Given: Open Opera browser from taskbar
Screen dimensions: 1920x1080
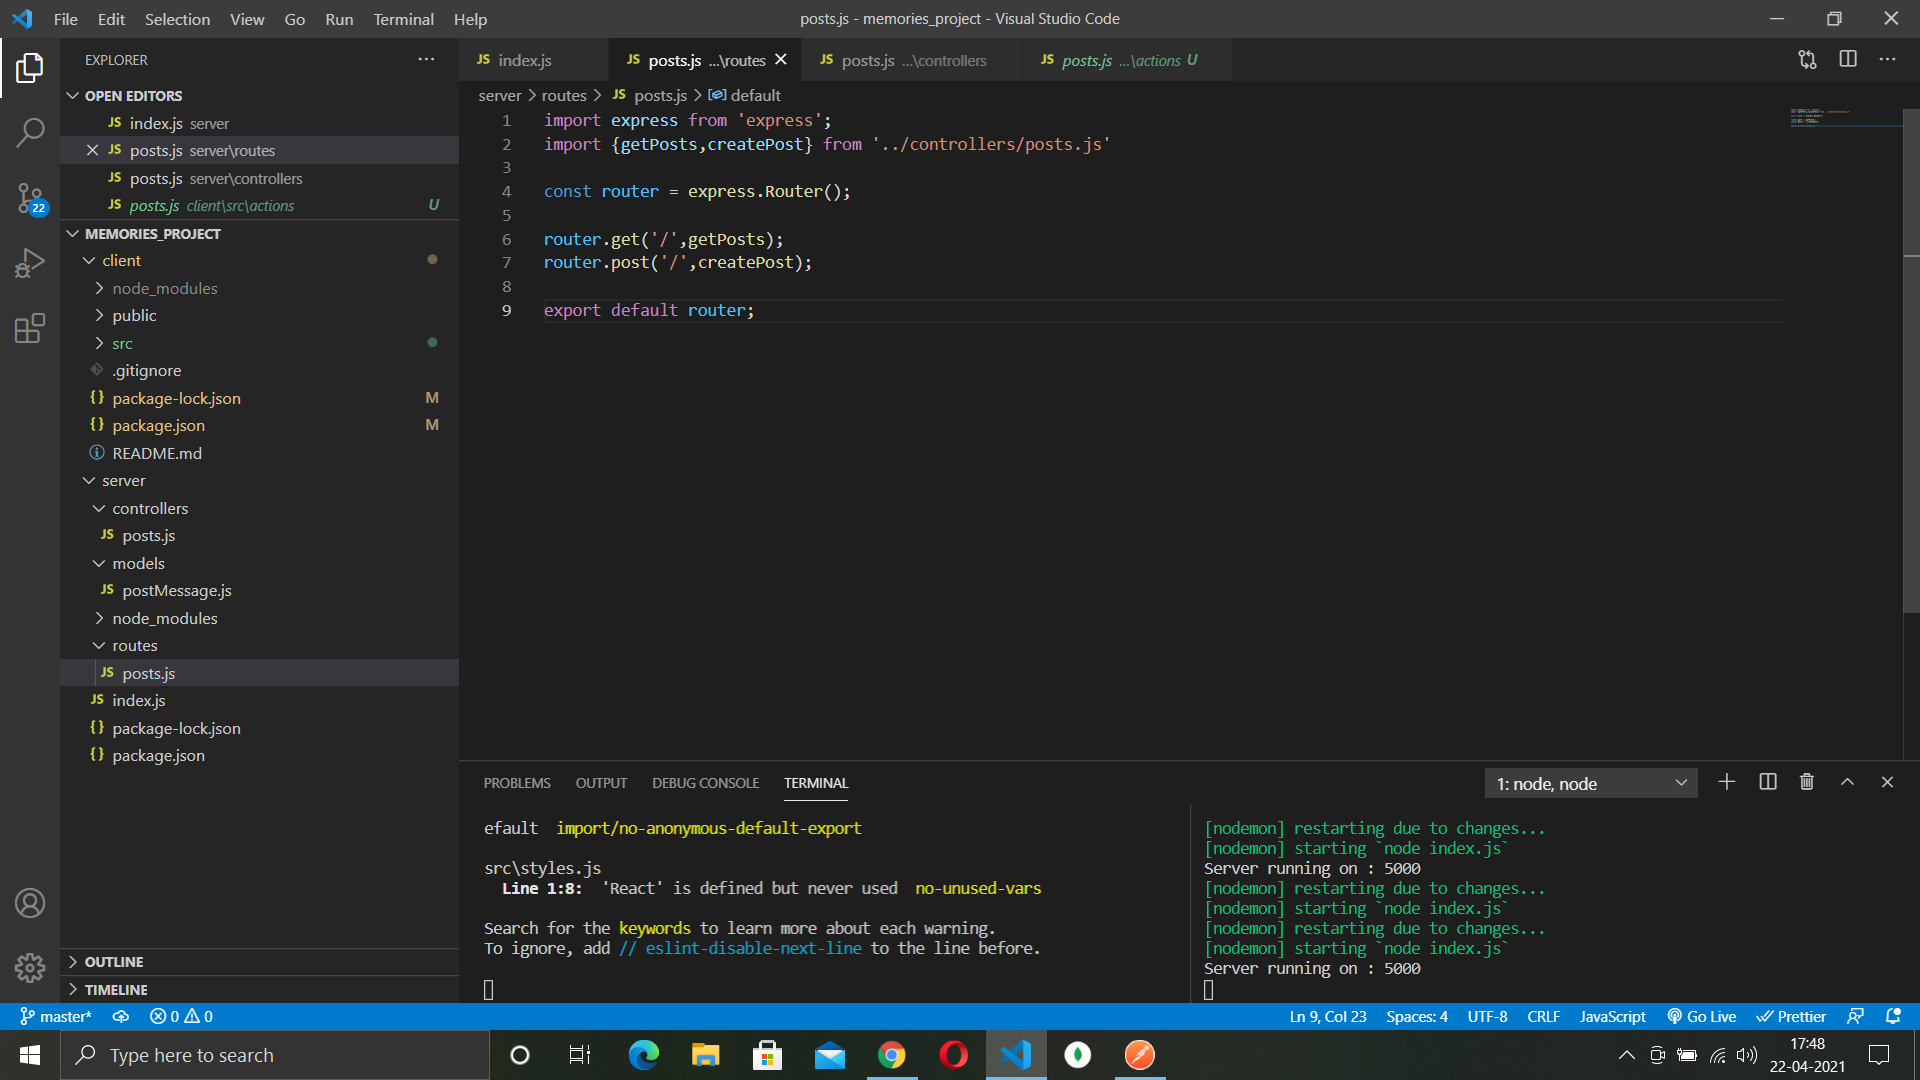Looking at the screenshot, I should [x=953, y=1055].
